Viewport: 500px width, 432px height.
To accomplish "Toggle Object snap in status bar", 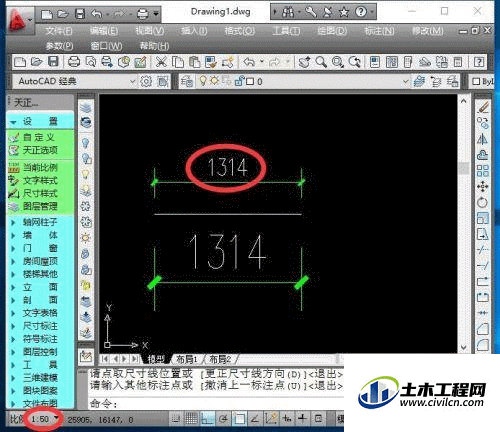I will [x=239, y=419].
